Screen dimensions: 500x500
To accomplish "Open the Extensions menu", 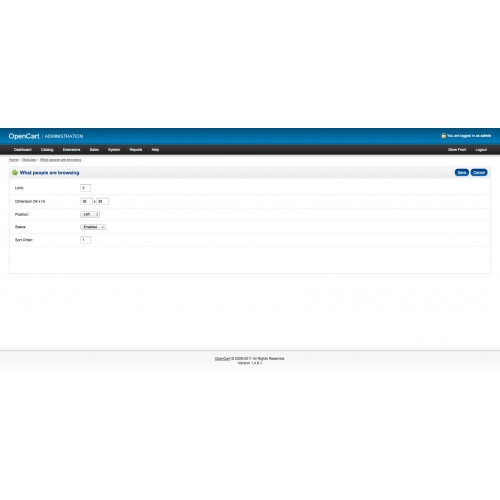I will pyautogui.click(x=71, y=150).
